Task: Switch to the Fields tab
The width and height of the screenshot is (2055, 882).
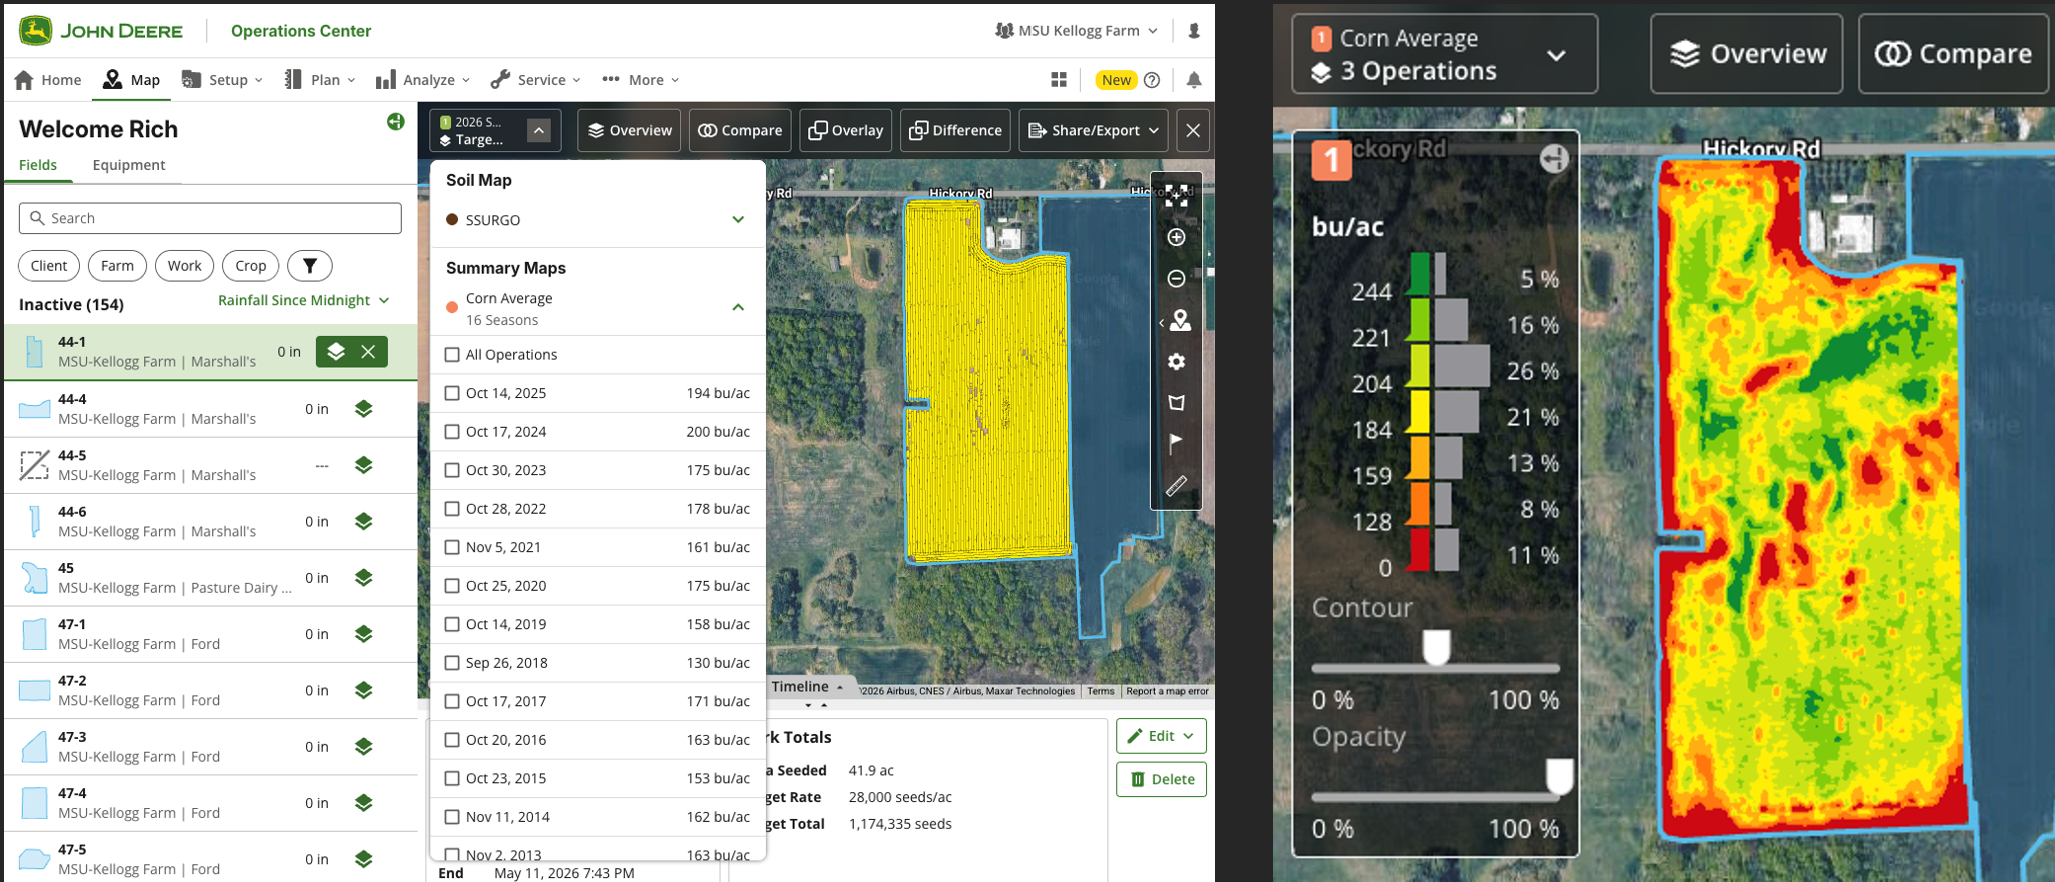Action: click(x=38, y=165)
